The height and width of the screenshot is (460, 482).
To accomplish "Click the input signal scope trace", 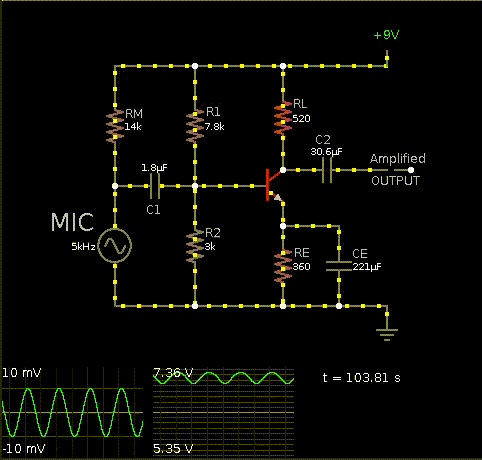I will click(x=72, y=412).
